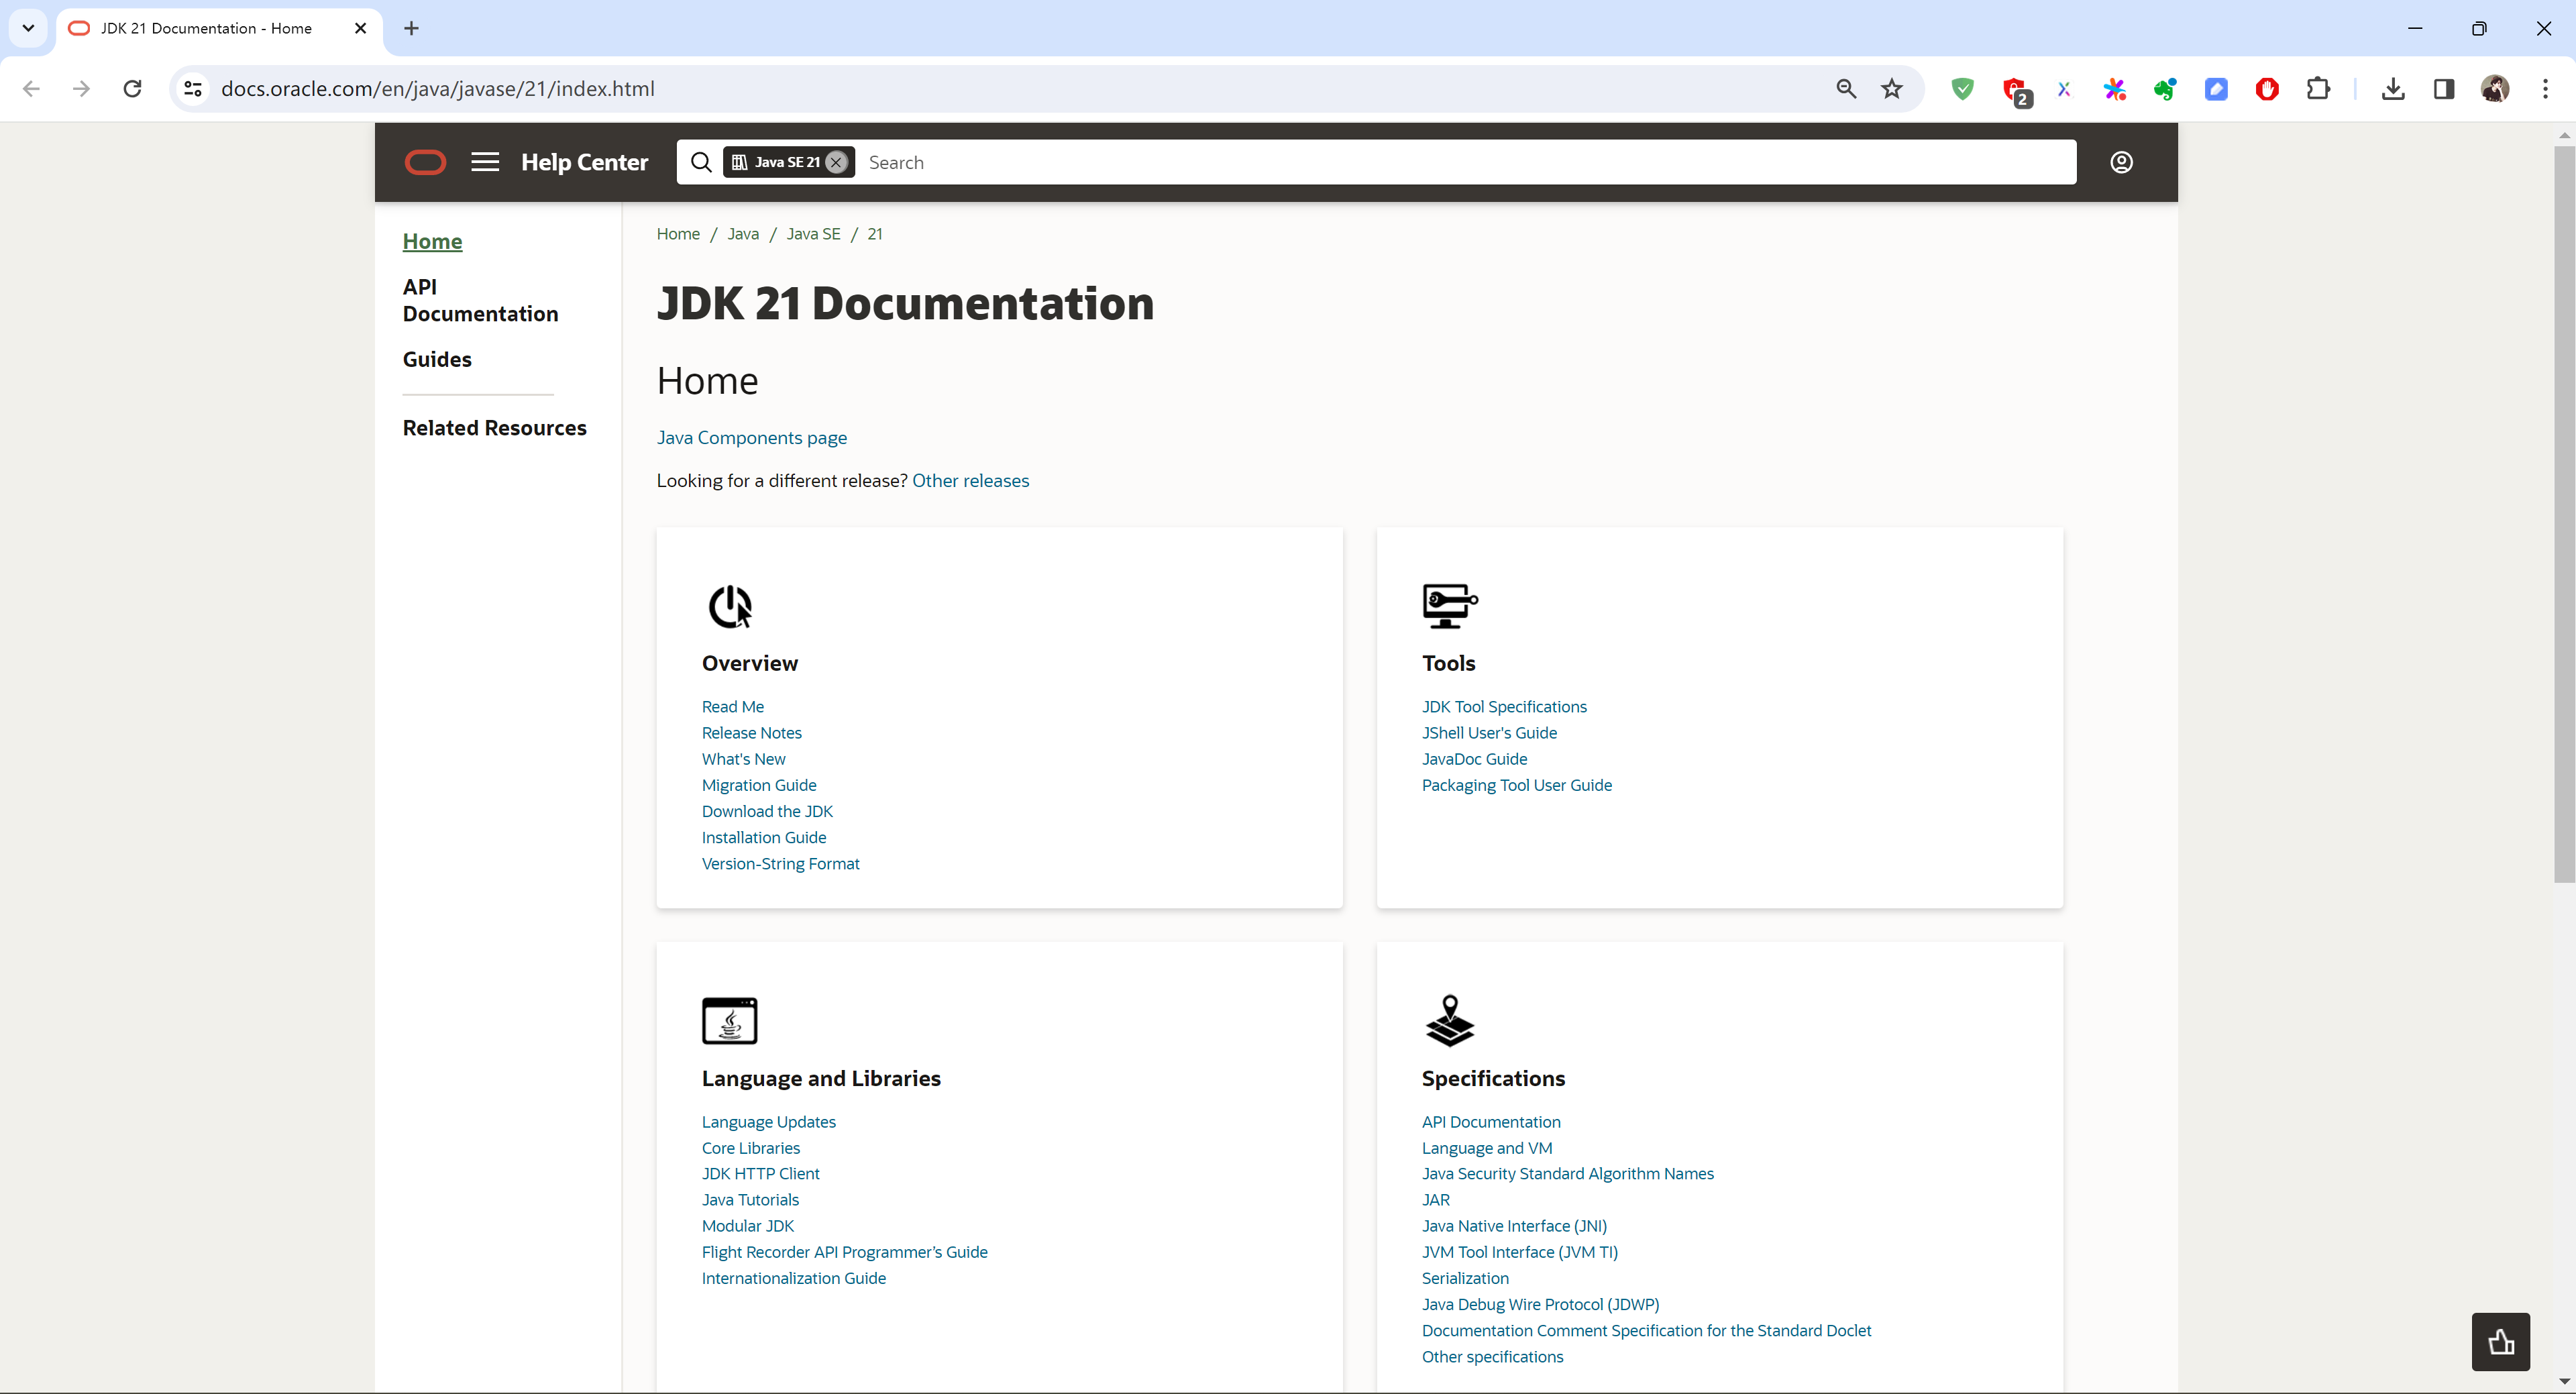Click the search magnifier icon
2576x1394 pixels.
coord(701,162)
